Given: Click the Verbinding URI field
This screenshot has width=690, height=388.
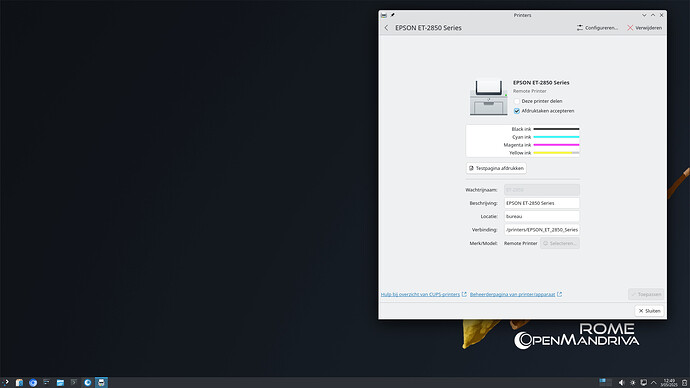Looking at the screenshot, I should (x=542, y=230).
